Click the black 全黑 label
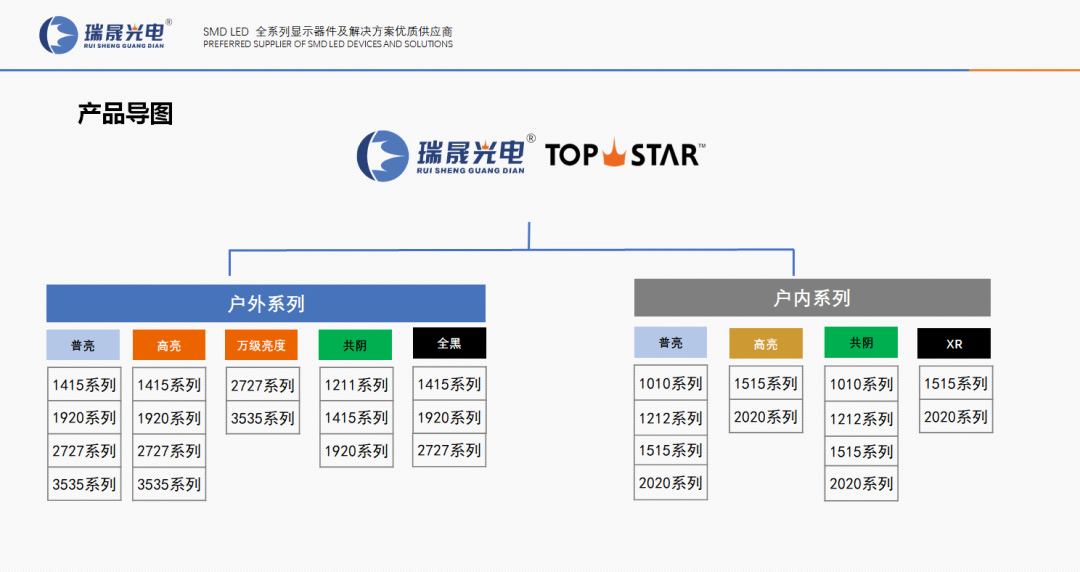 [449, 343]
